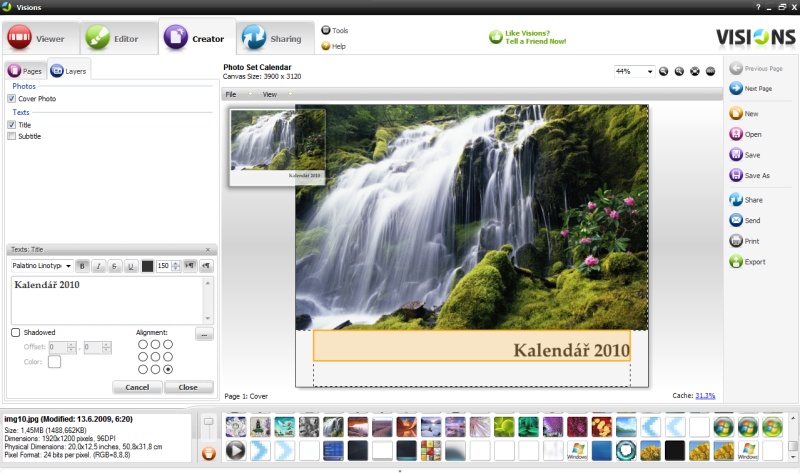Switch to the Layers panel tab
Image resolution: width=800 pixels, height=473 pixels.
69,71
